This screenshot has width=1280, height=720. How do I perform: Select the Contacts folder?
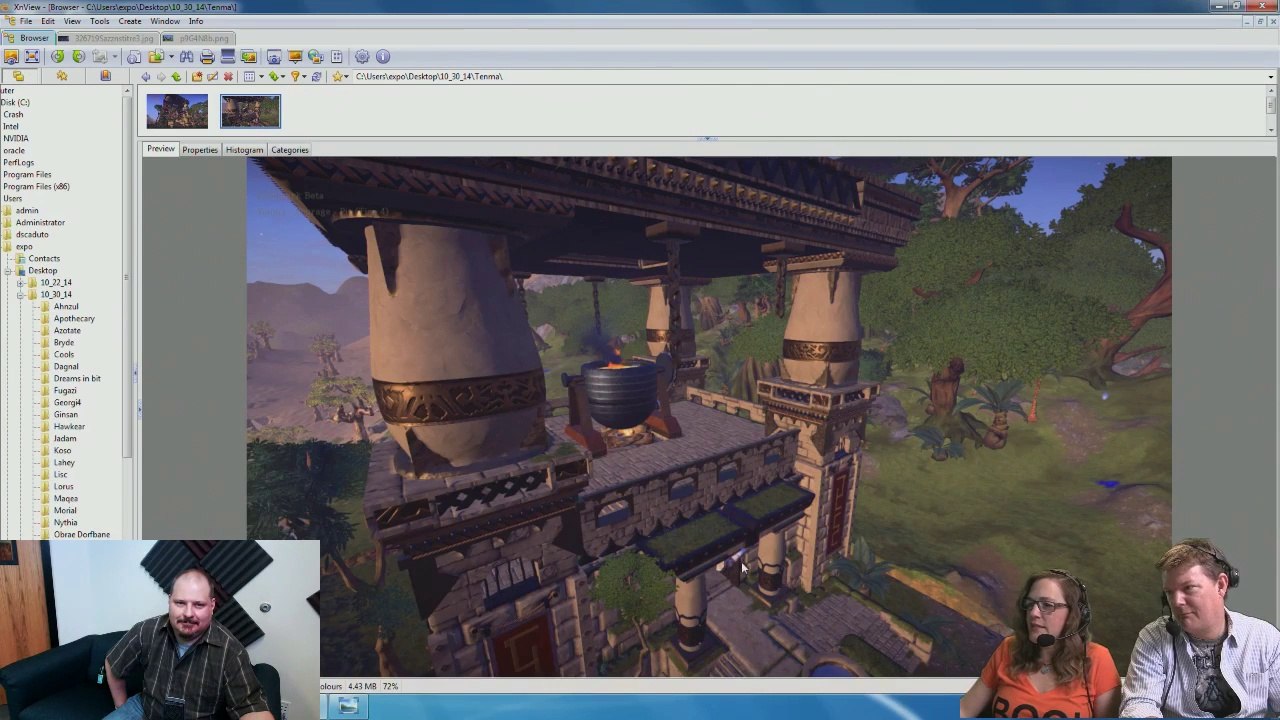click(x=44, y=259)
